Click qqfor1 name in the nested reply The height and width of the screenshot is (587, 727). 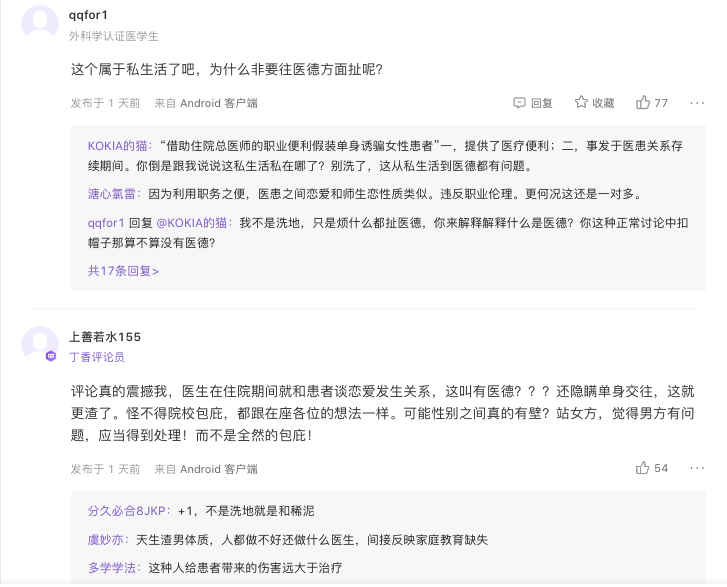(106, 223)
